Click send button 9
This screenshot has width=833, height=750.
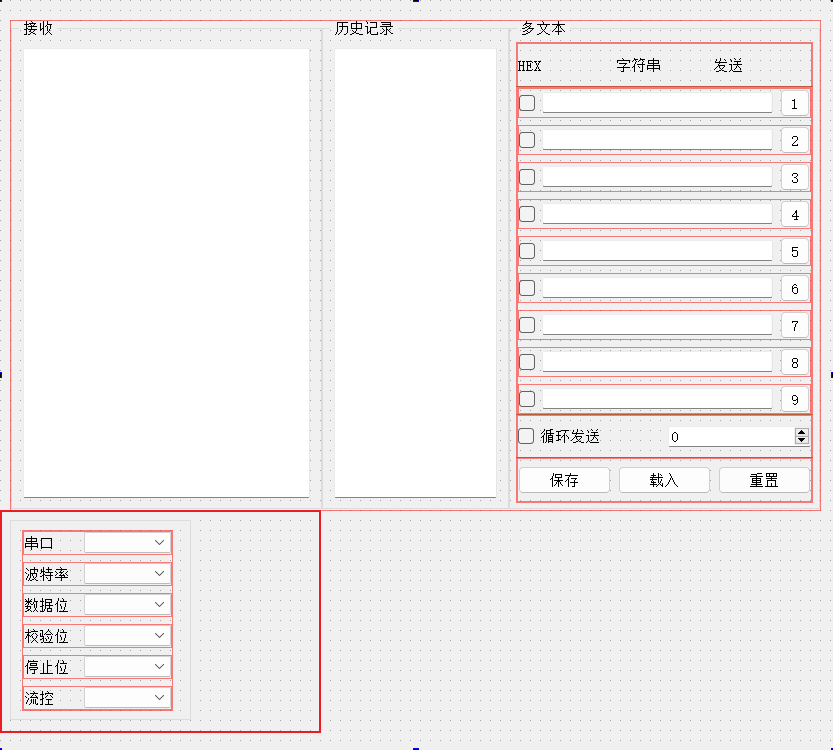(x=795, y=399)
